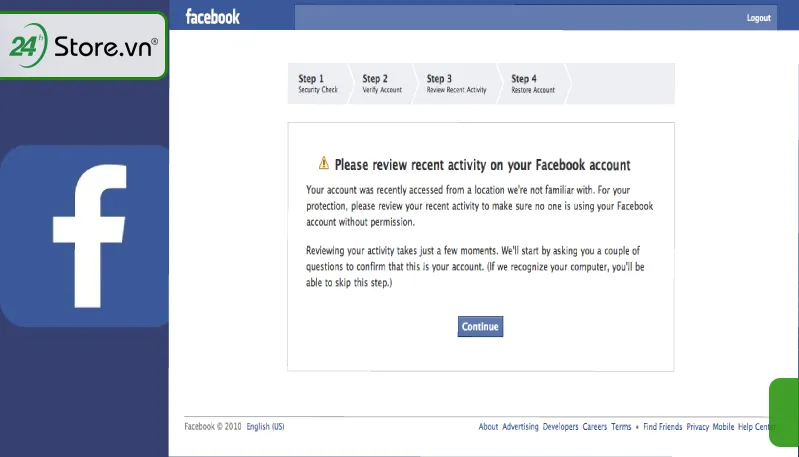Click the 24h Store.vn logo
799x457 pixels.
[x=83, y=46]
